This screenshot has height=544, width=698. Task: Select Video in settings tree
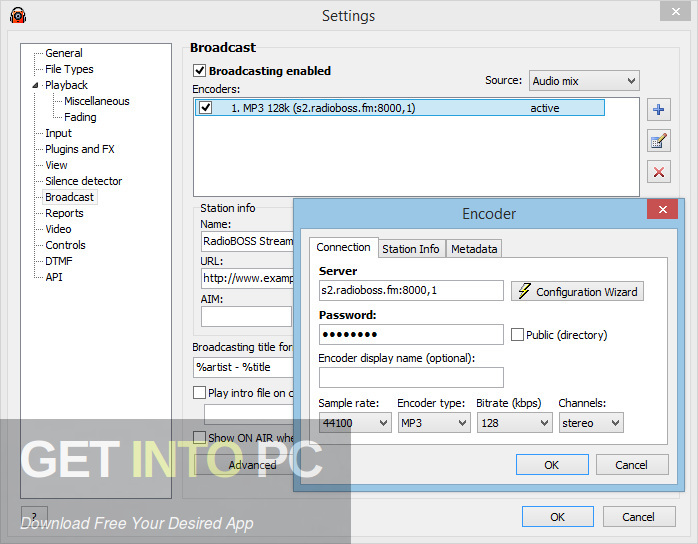58,229
